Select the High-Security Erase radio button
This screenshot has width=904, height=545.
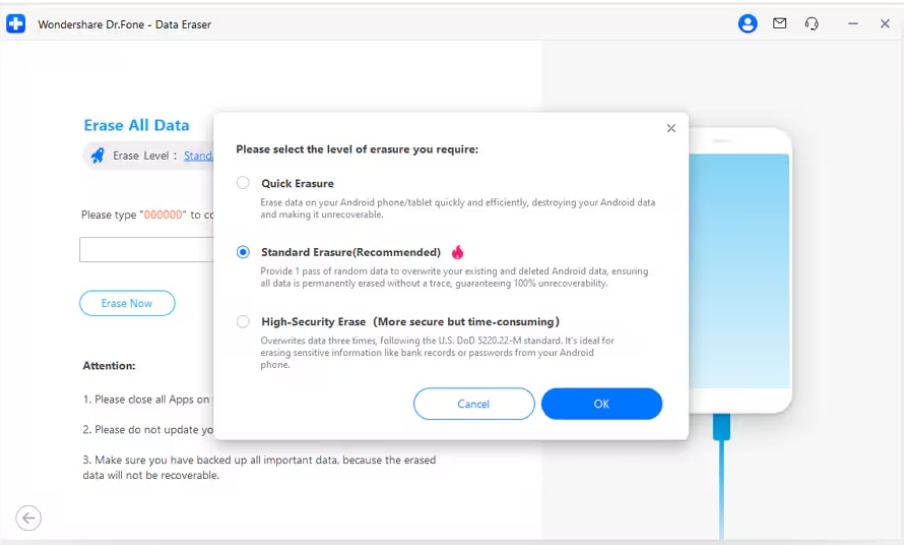coord(243,322)
